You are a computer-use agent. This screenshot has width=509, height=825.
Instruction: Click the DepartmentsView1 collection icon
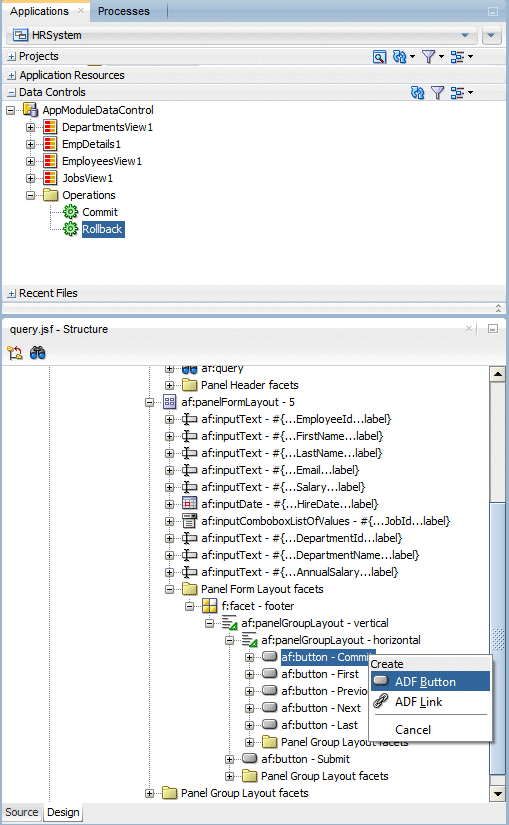[50, 127]
